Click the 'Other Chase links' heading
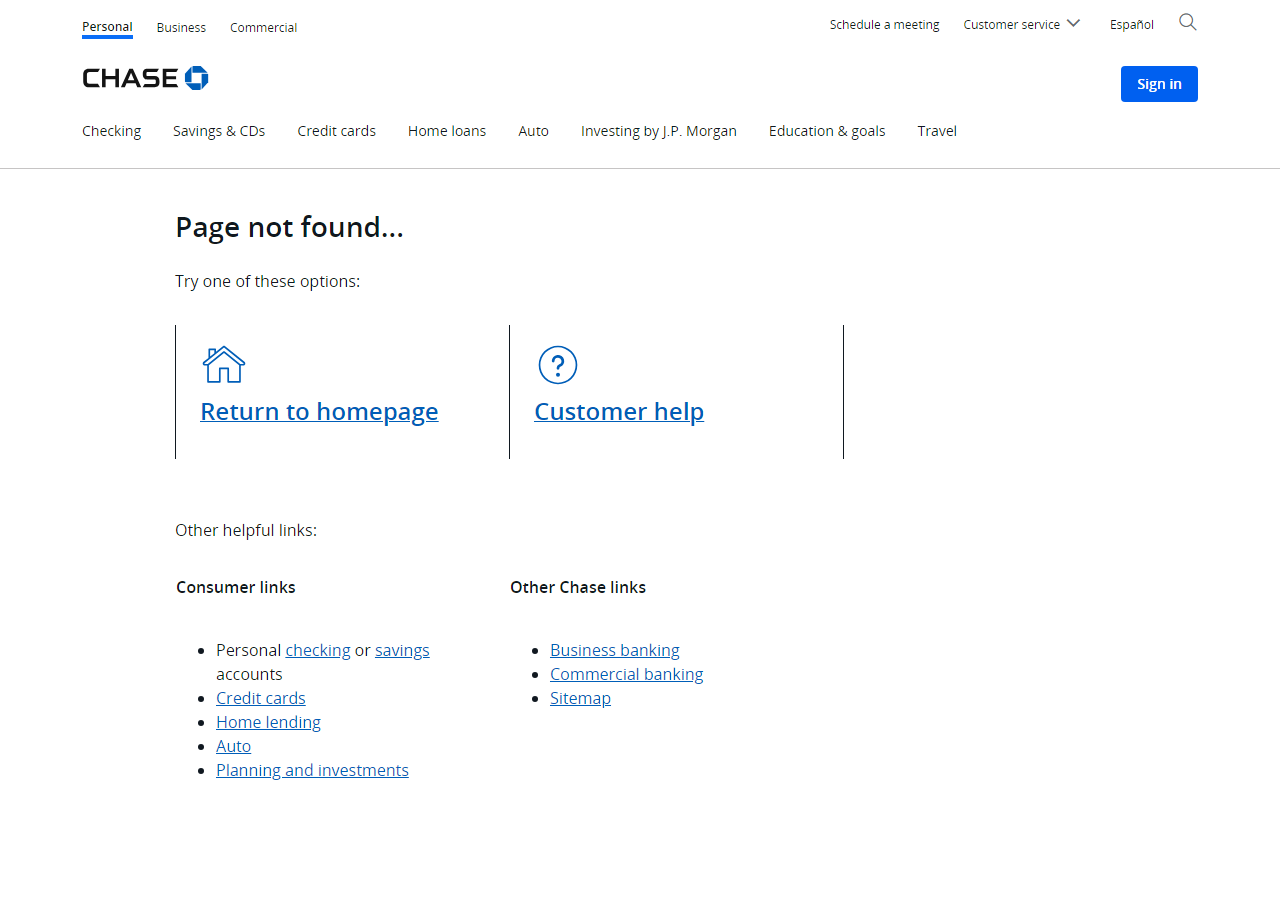 (578, 587)
